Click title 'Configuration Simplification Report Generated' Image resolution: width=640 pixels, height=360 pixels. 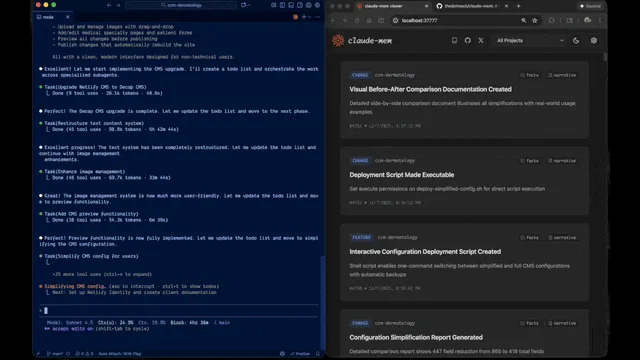point(416,338)
